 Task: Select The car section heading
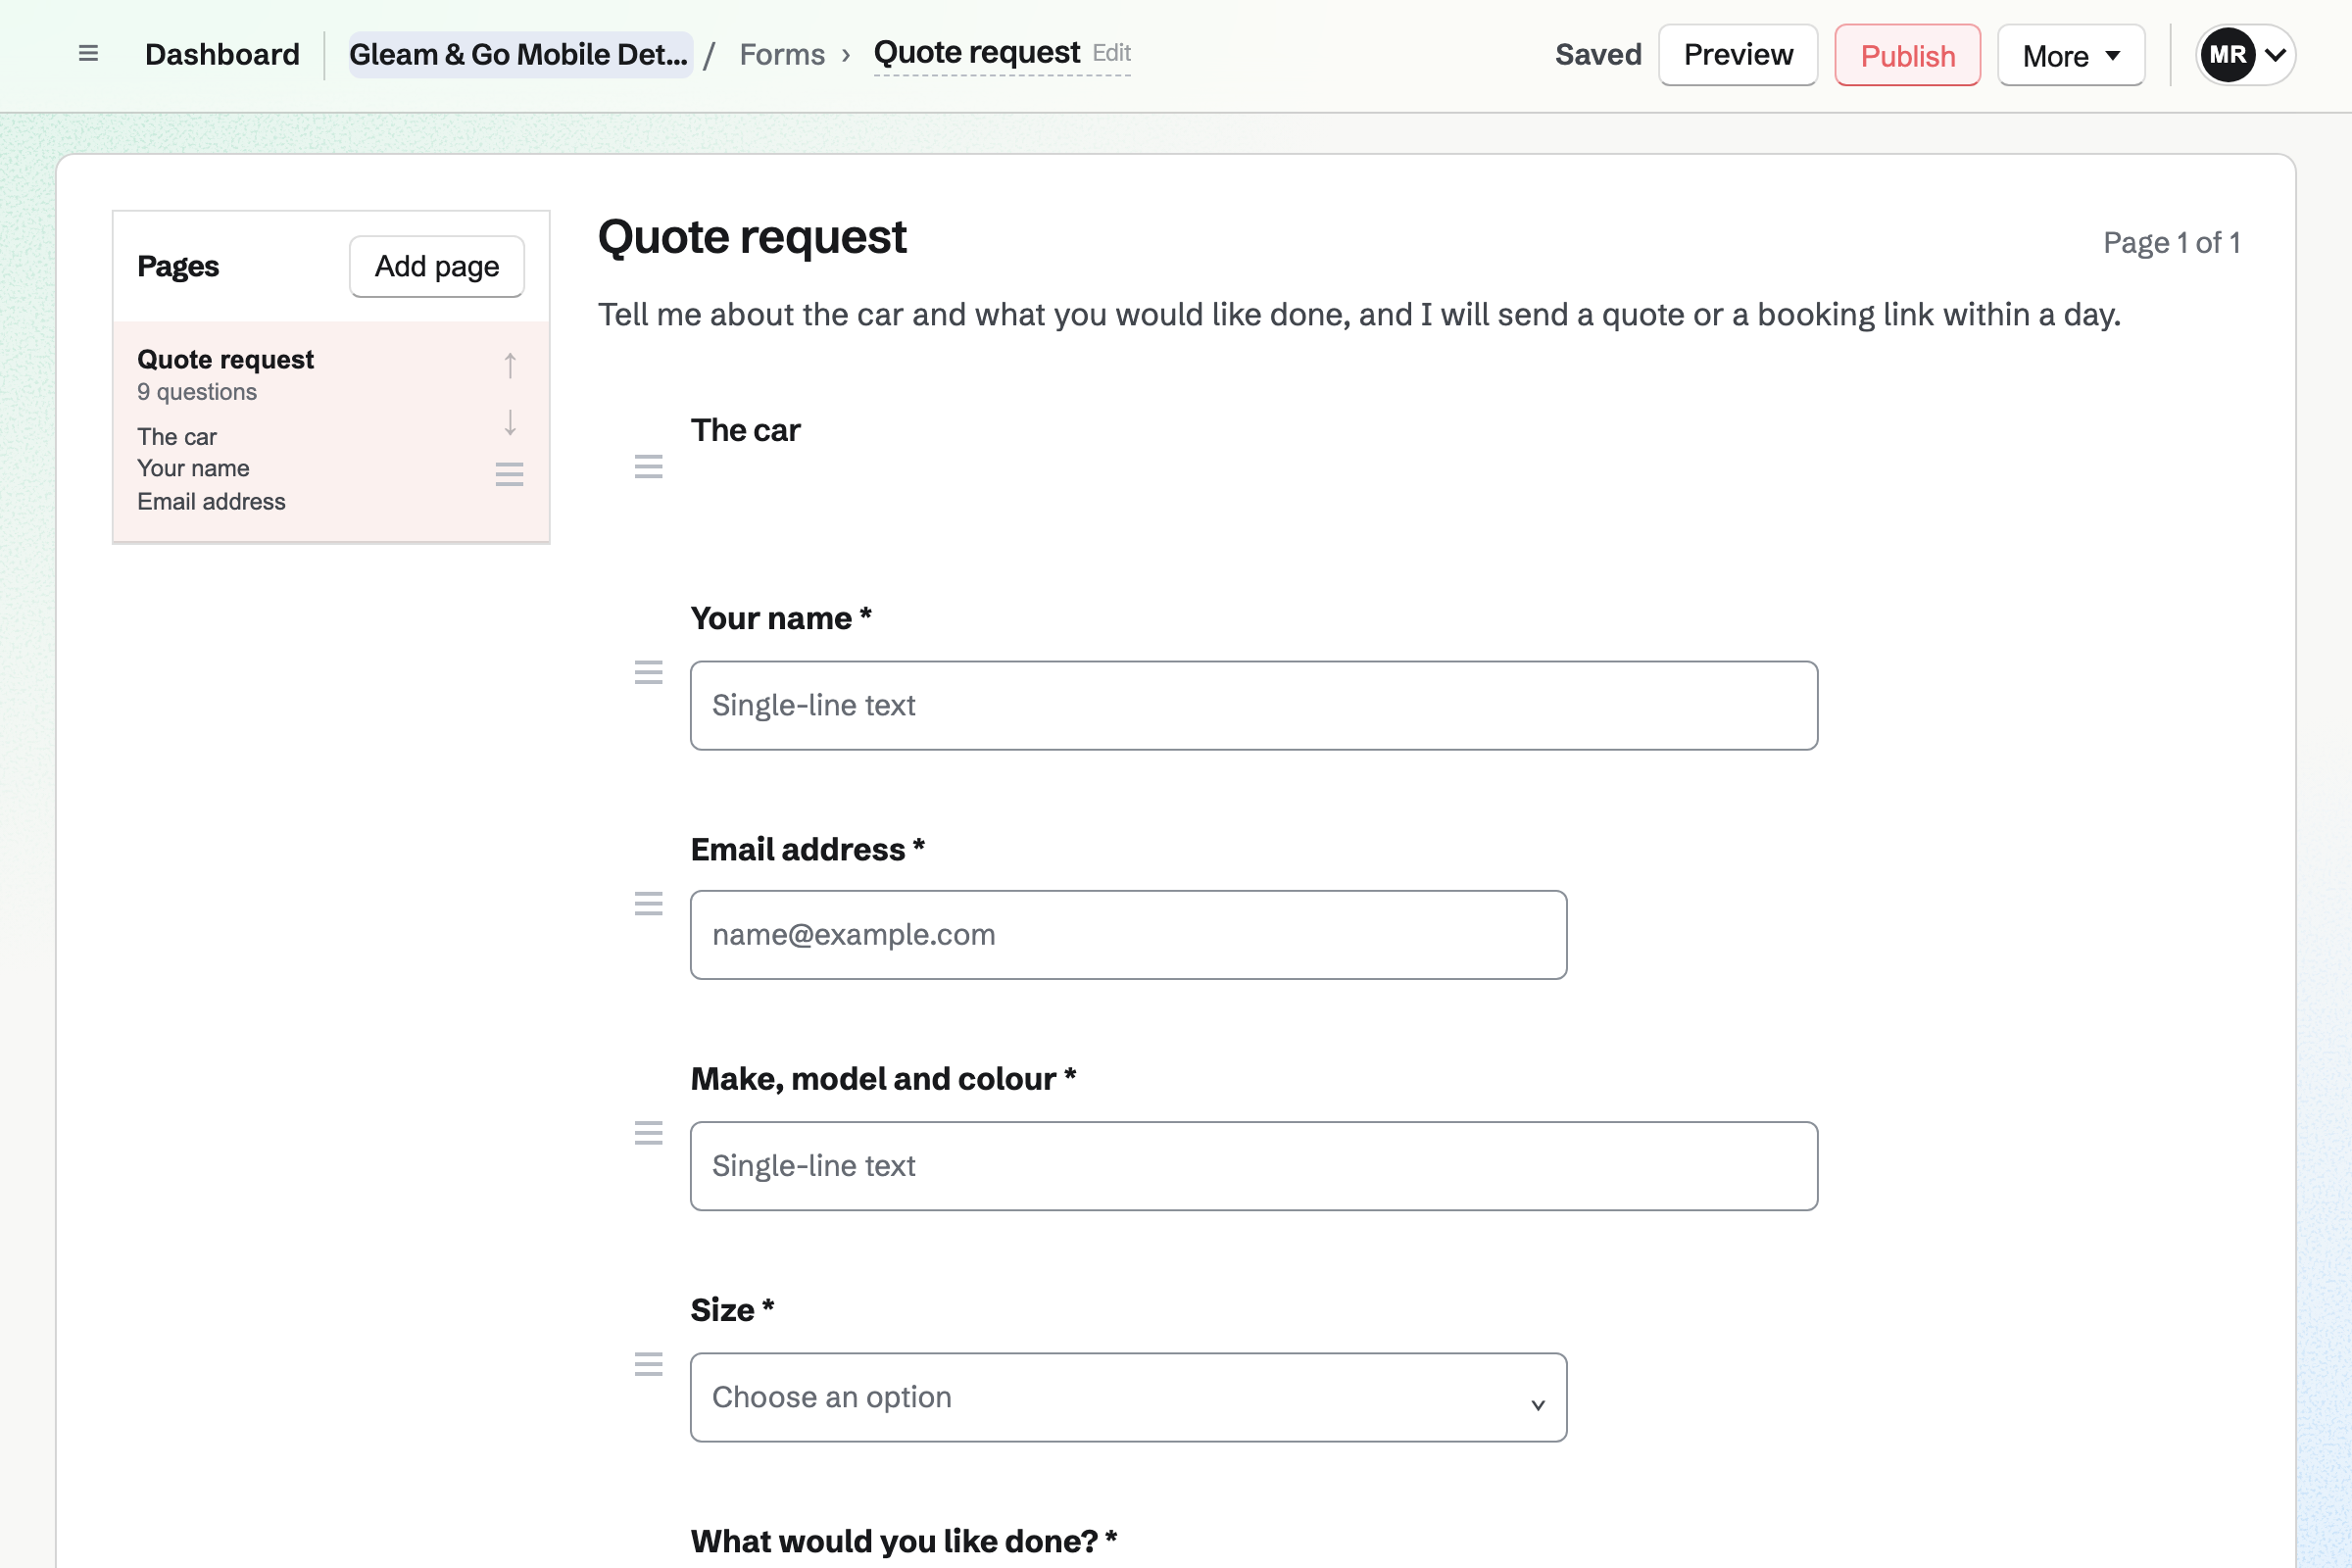(745, 430)
